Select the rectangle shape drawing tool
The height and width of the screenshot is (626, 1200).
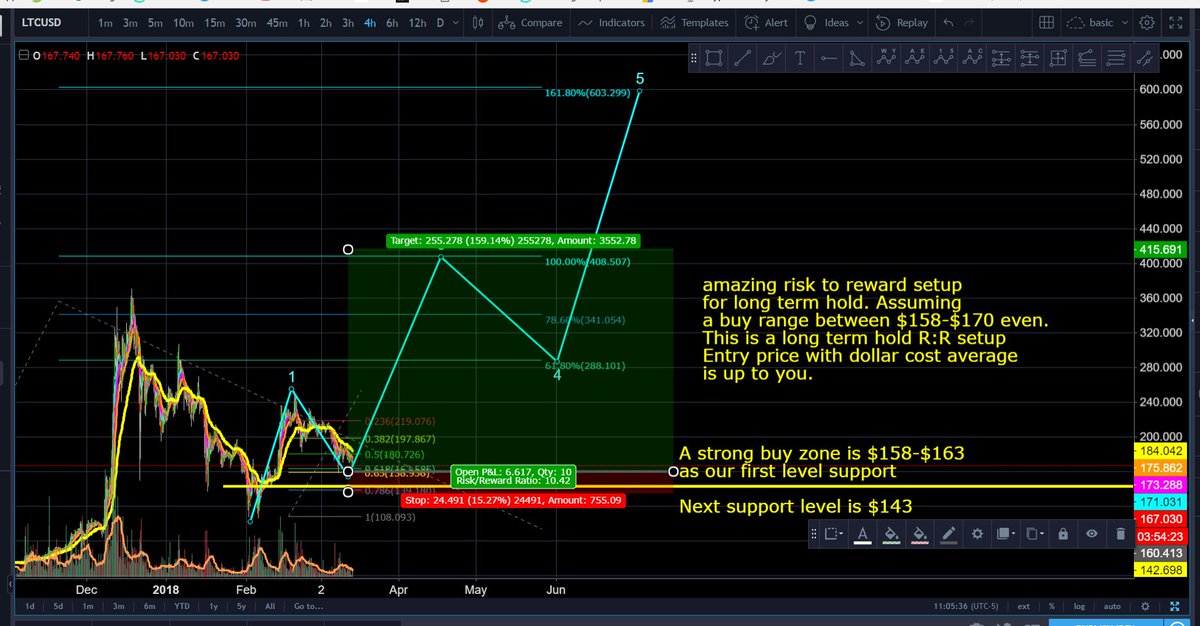point(714,58)
